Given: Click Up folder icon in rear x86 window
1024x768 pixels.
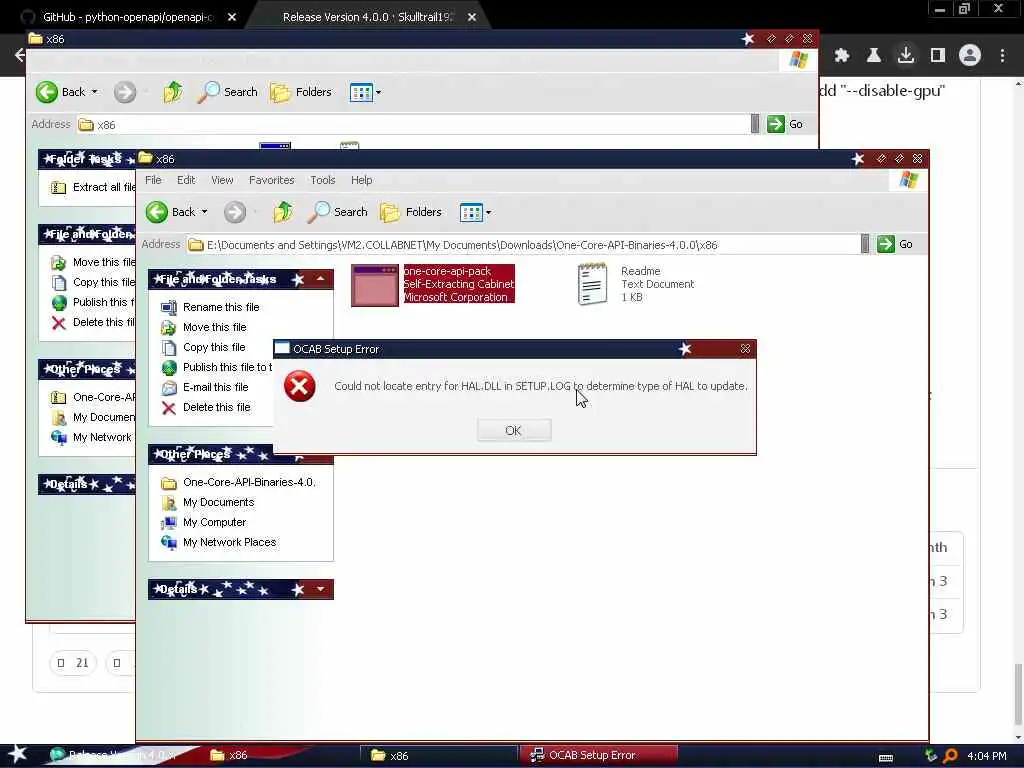Looking at the screenshot, I should (172, 92).
